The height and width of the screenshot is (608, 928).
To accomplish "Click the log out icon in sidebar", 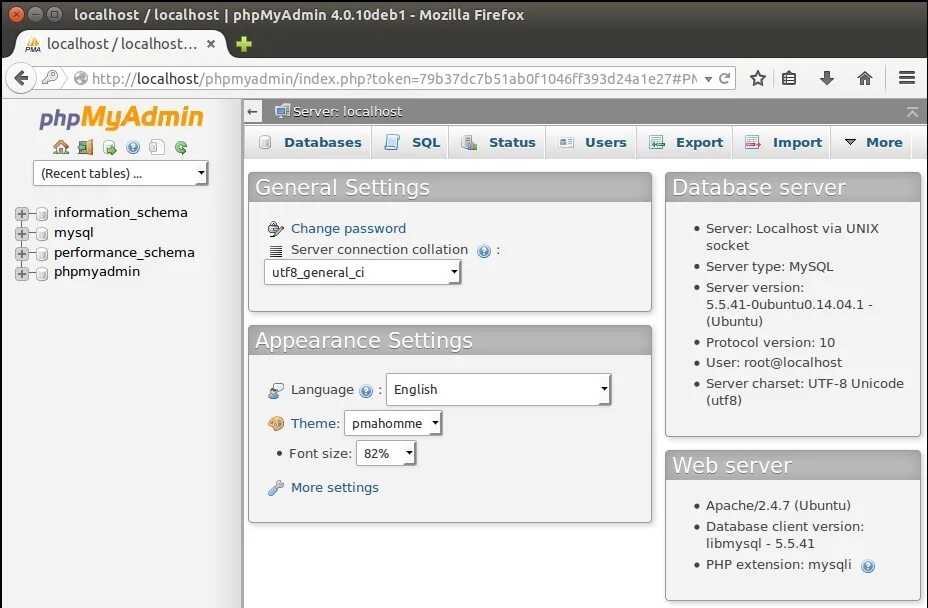I will pyautogui.click(x=85, y=147).
